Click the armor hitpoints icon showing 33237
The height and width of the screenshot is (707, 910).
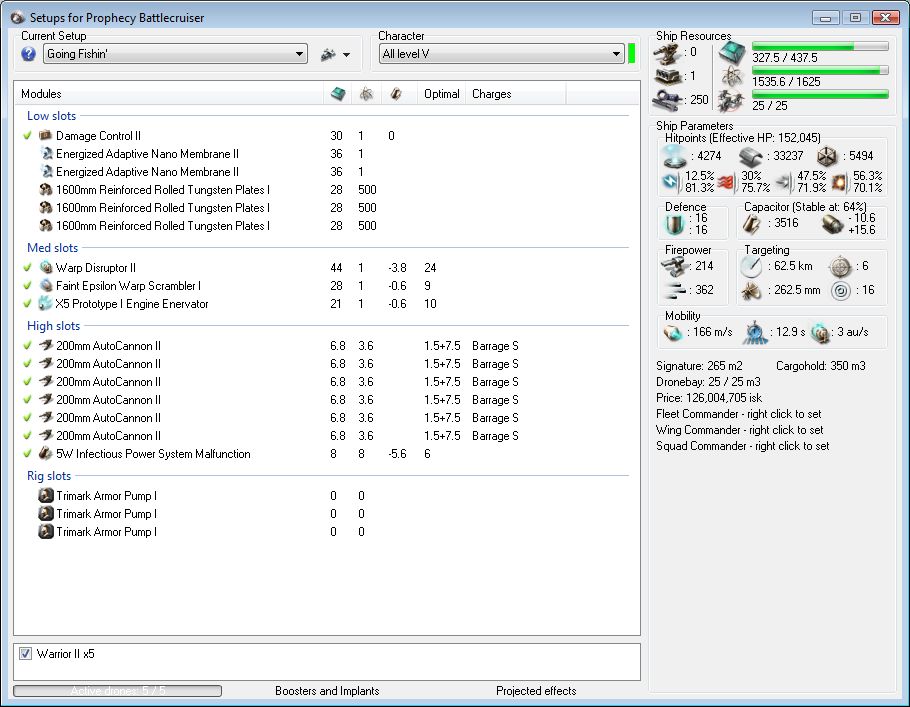pos(750,156)
